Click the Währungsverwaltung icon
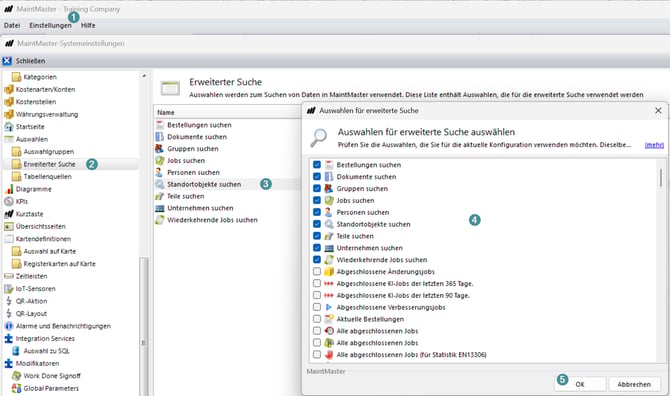 pyautogui.click(x=9, y=114)
